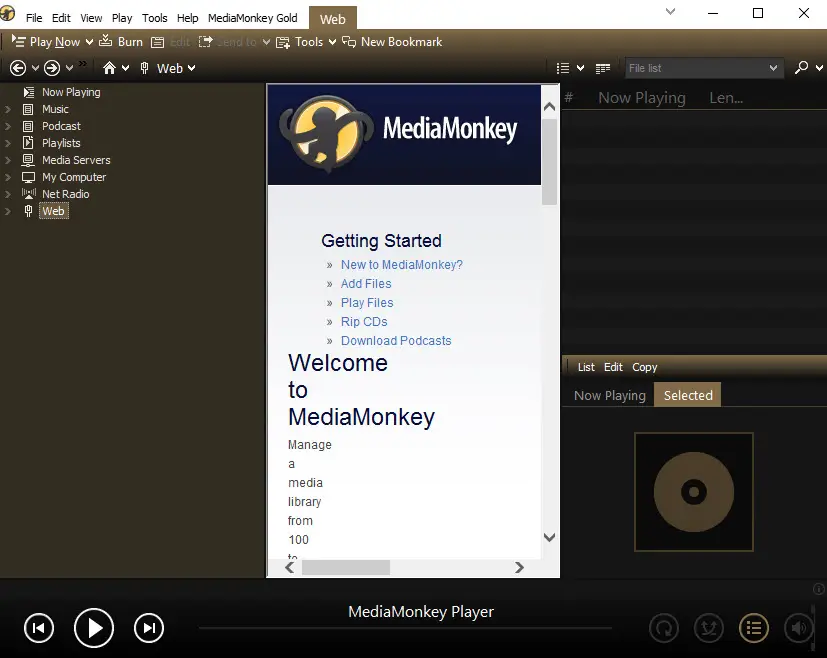Screen dimensions: 827x658
Task: Click the column layout icon
Action: point(602,68)
